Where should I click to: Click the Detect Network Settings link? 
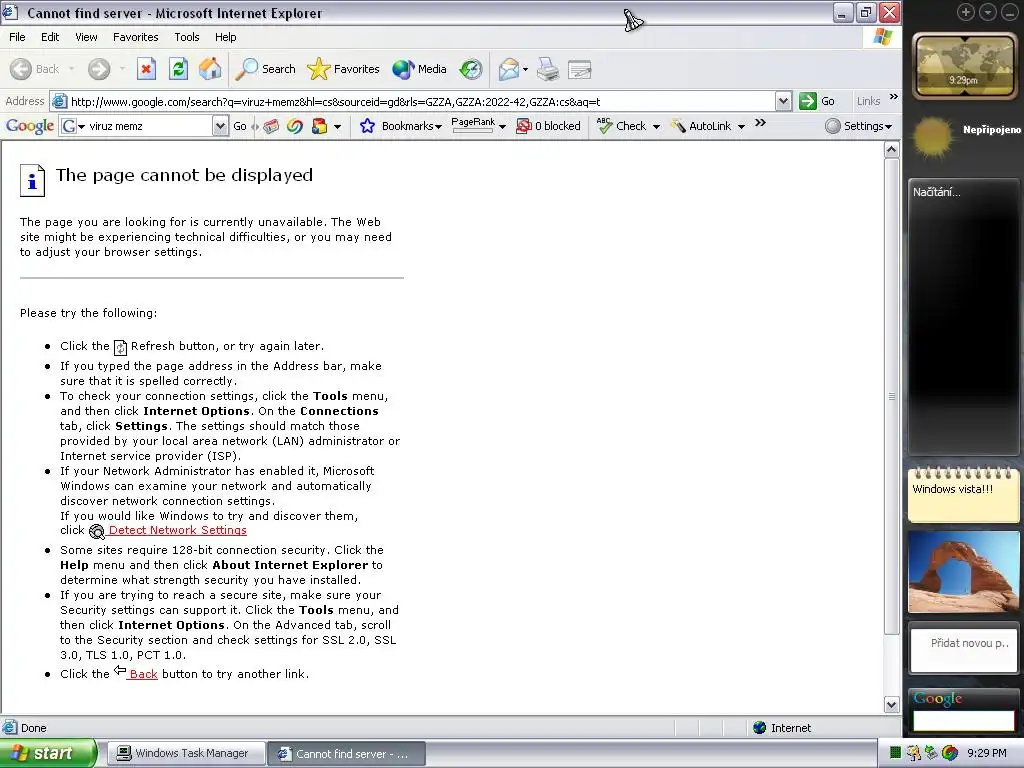pos(177,530)
